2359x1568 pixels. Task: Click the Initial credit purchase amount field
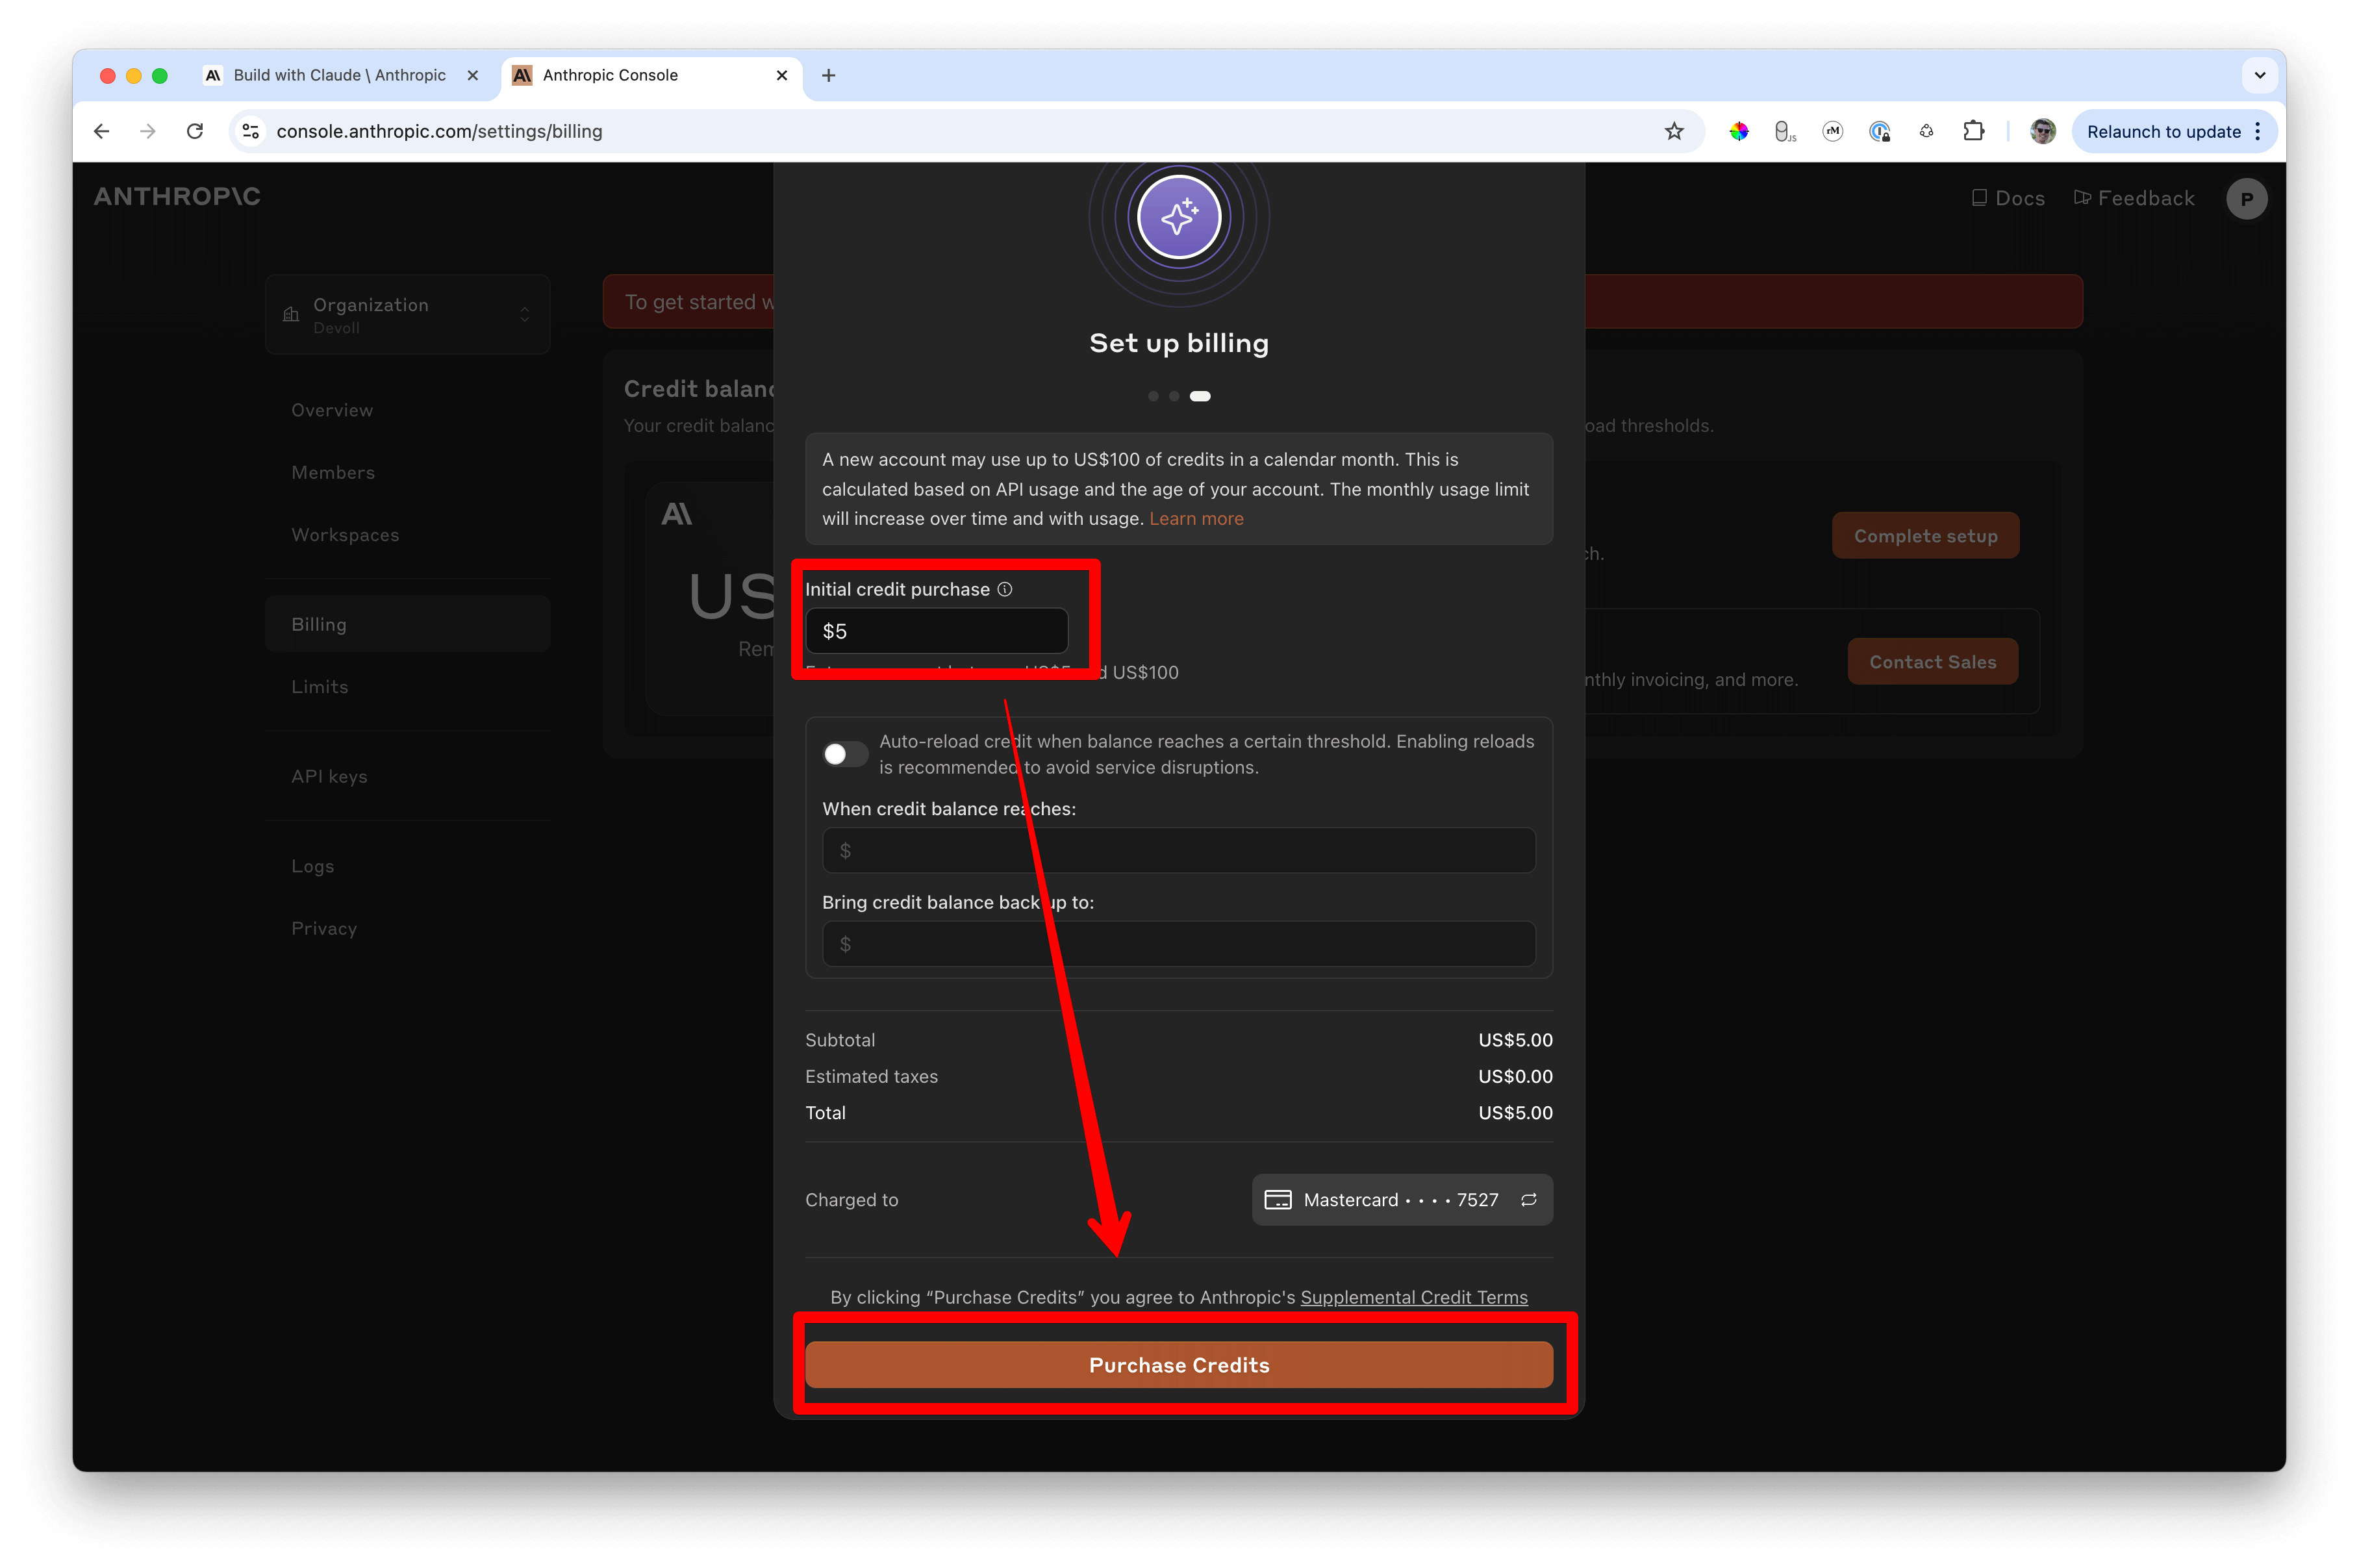pyautogui.click(x=937, y=631)
